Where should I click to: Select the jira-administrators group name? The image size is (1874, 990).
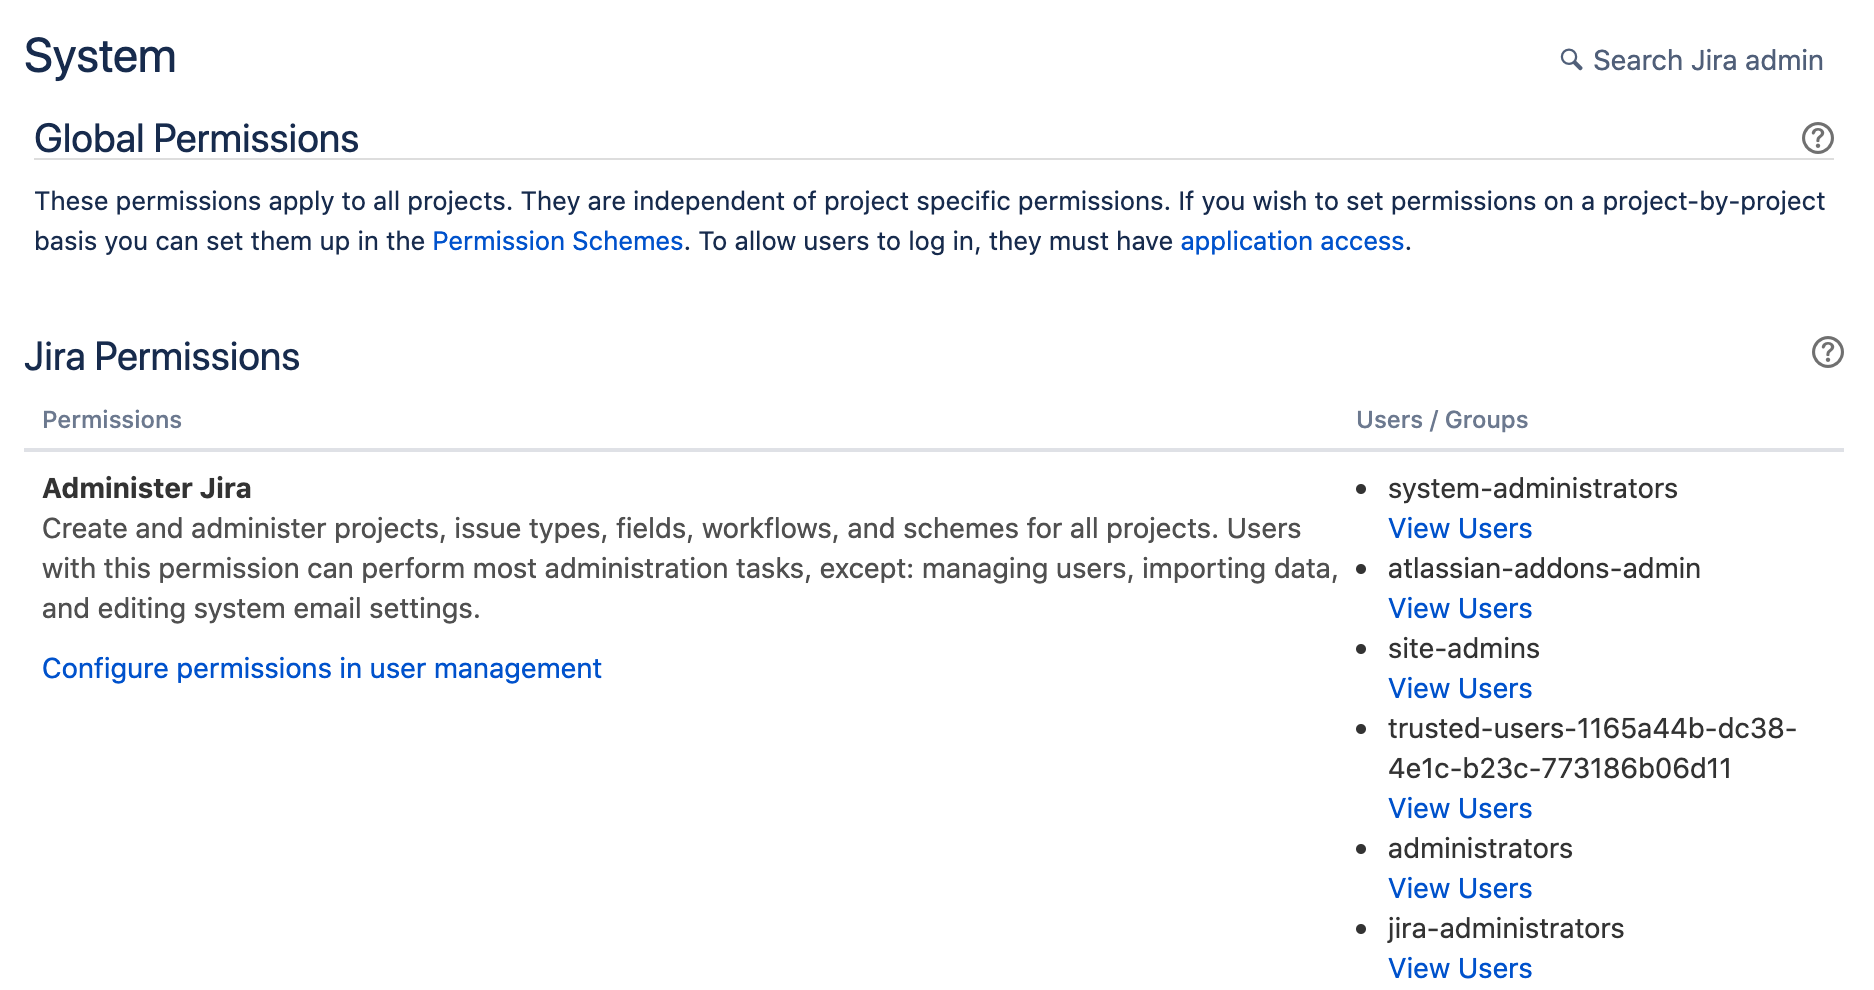tap(1505, 928)
